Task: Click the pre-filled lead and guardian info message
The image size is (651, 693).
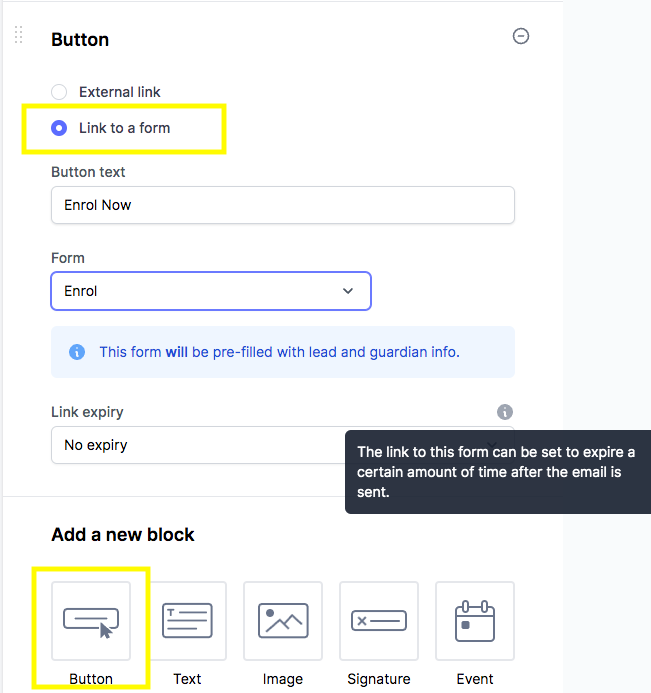Action: 279,352
